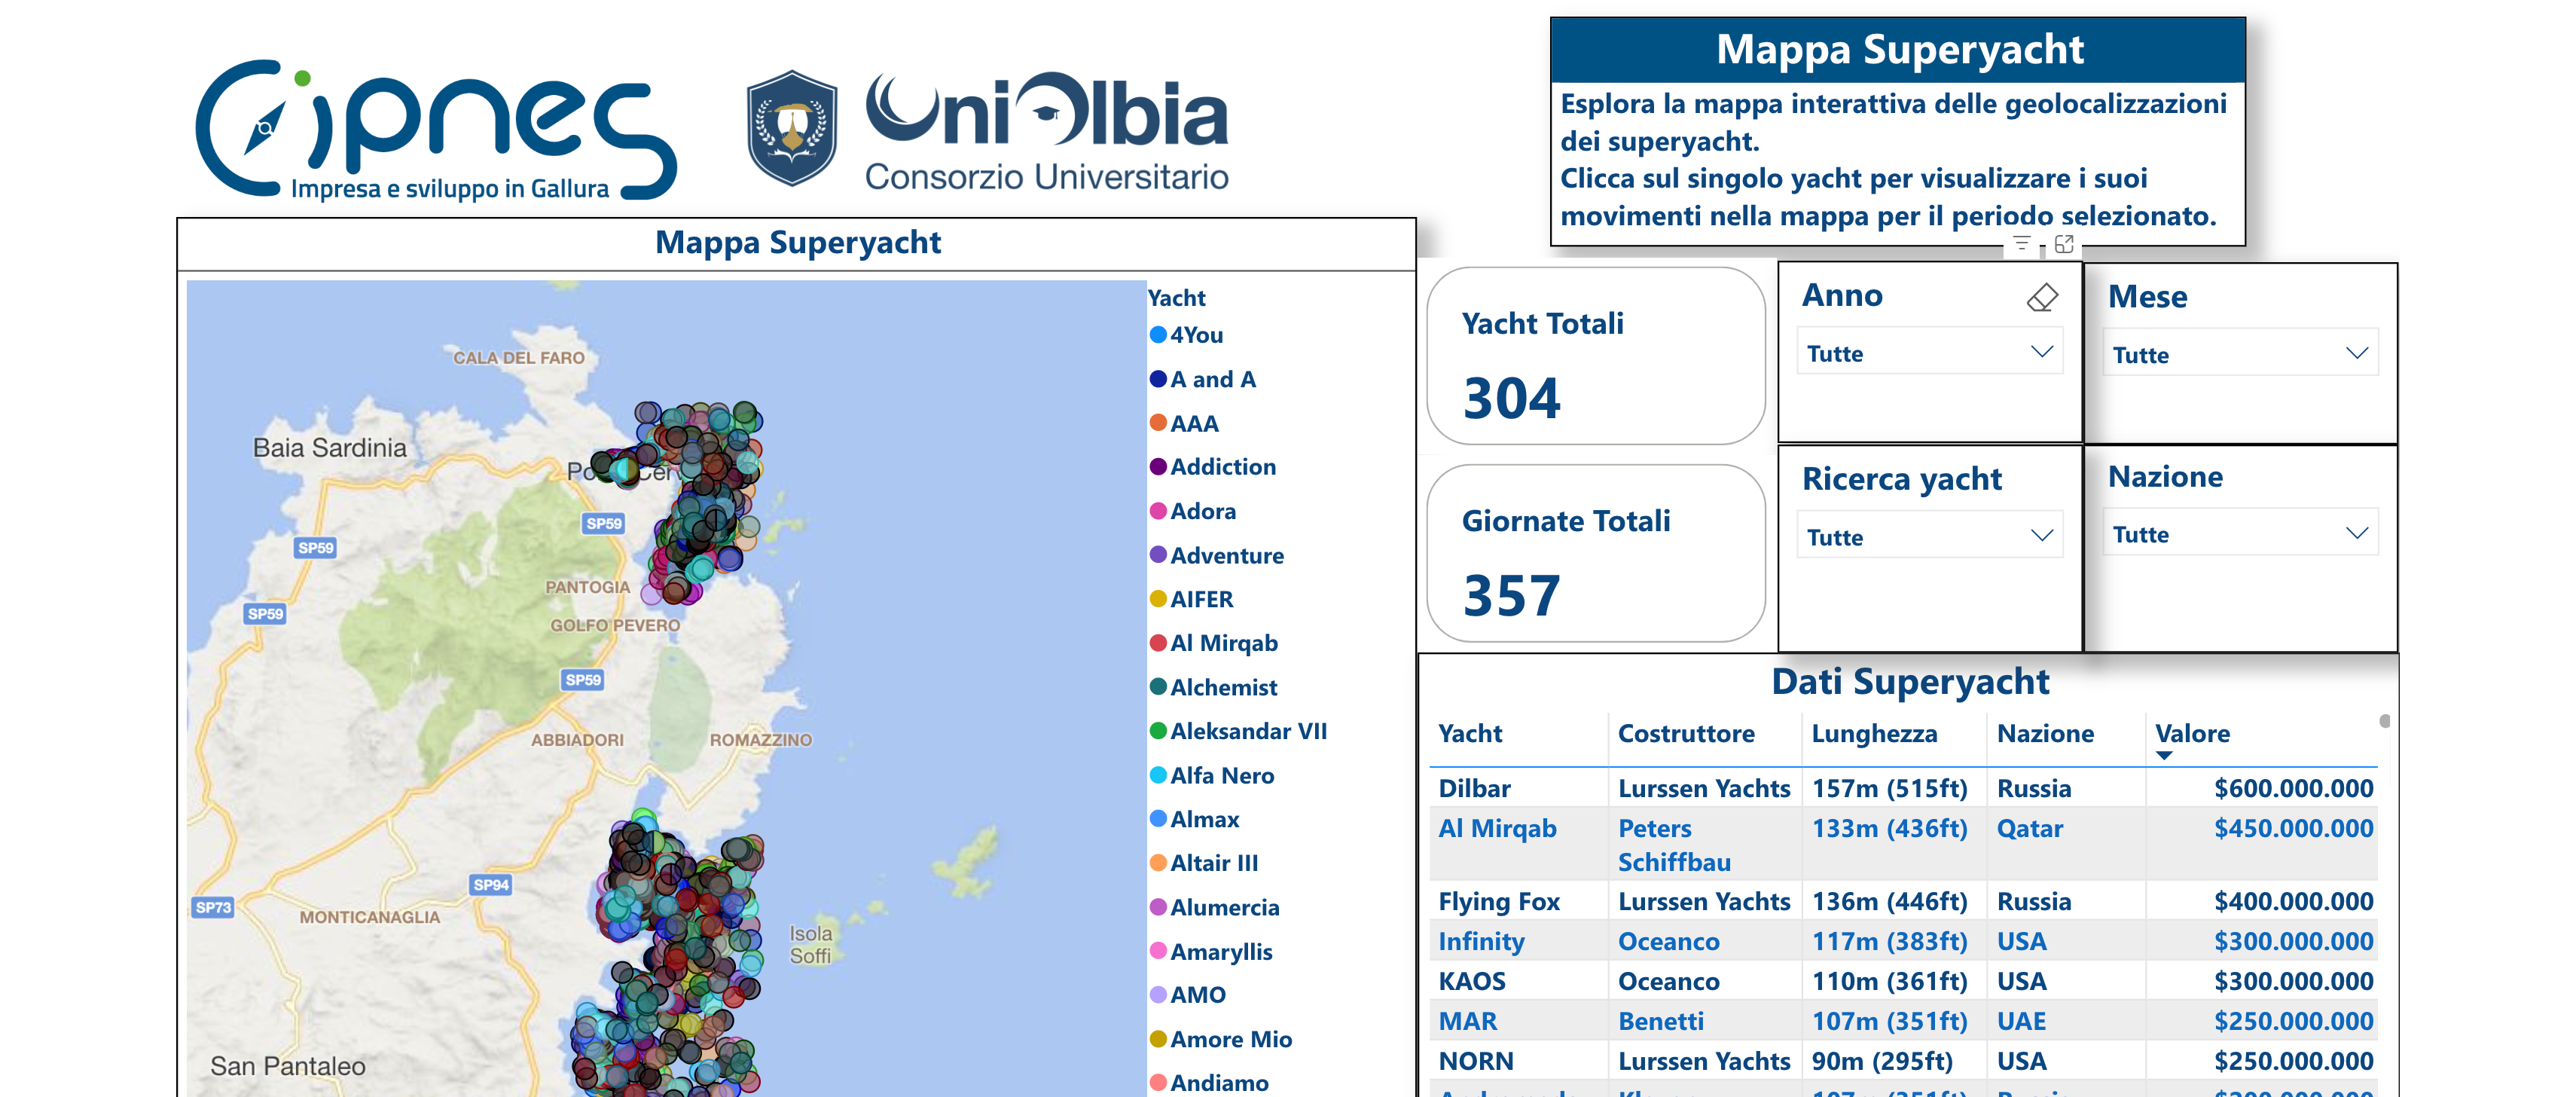Image resolution: width=2576 pixels, height=1097 pixels.
Task: Select Aleksandar VII in the yacht legend
Action: (1238, 731)
